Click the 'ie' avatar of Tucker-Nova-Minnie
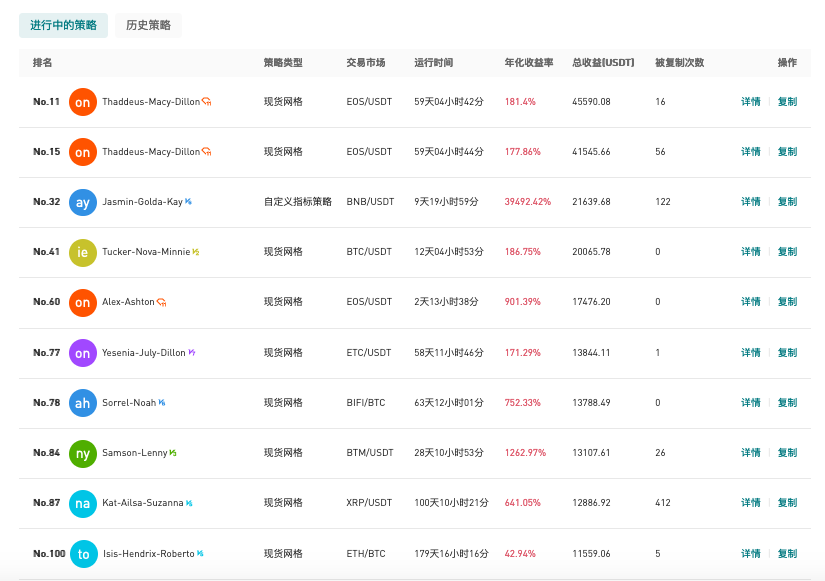Image resolution: width=825 pixels, height=581 pixels. click(x=83, y=252)
